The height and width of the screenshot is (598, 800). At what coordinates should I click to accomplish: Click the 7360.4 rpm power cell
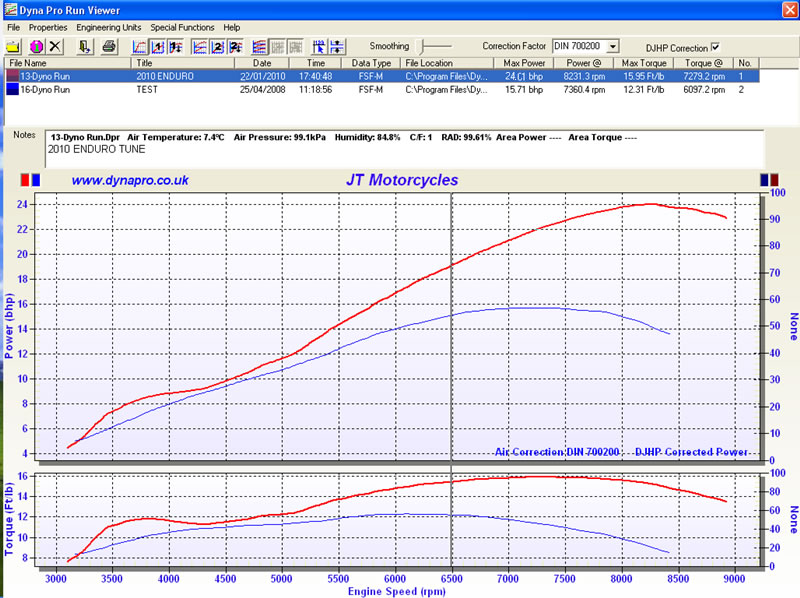(x=584, y=89)
